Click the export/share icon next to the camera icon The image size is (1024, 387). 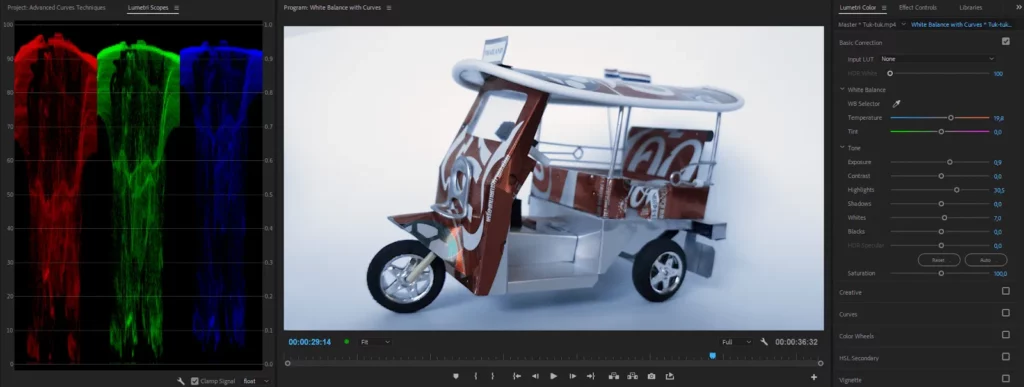[669, 377]
